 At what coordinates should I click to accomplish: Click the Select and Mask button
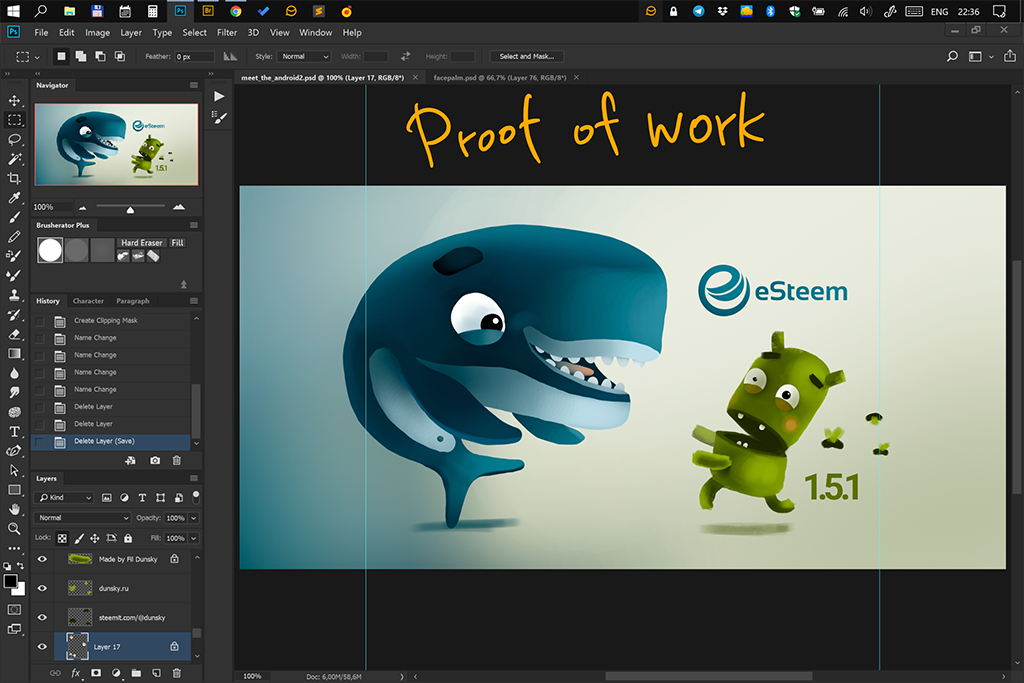tap(527, 57)
